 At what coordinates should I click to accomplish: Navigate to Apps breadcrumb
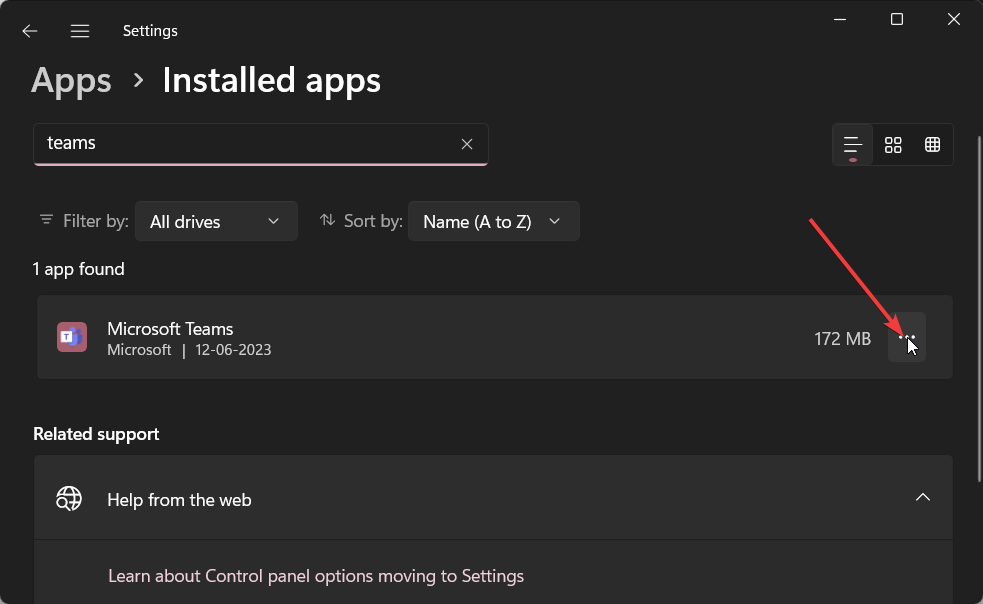click(71, 81)
